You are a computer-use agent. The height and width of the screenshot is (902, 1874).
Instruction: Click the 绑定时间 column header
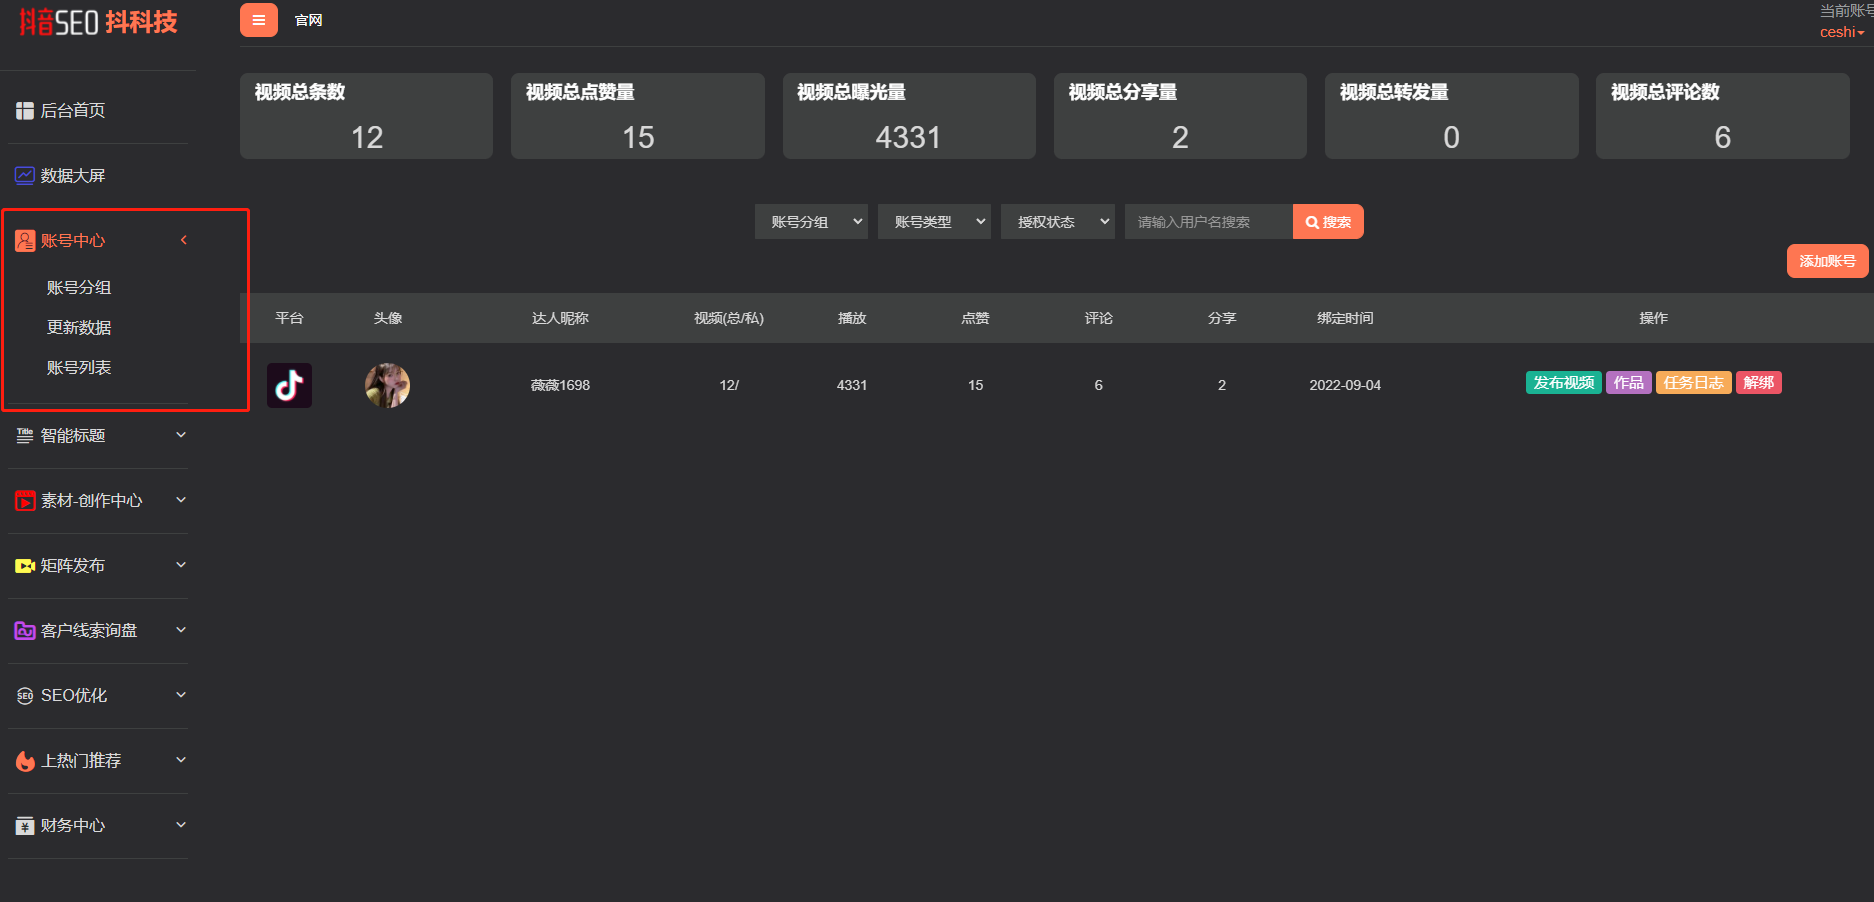coord(1345,318)
